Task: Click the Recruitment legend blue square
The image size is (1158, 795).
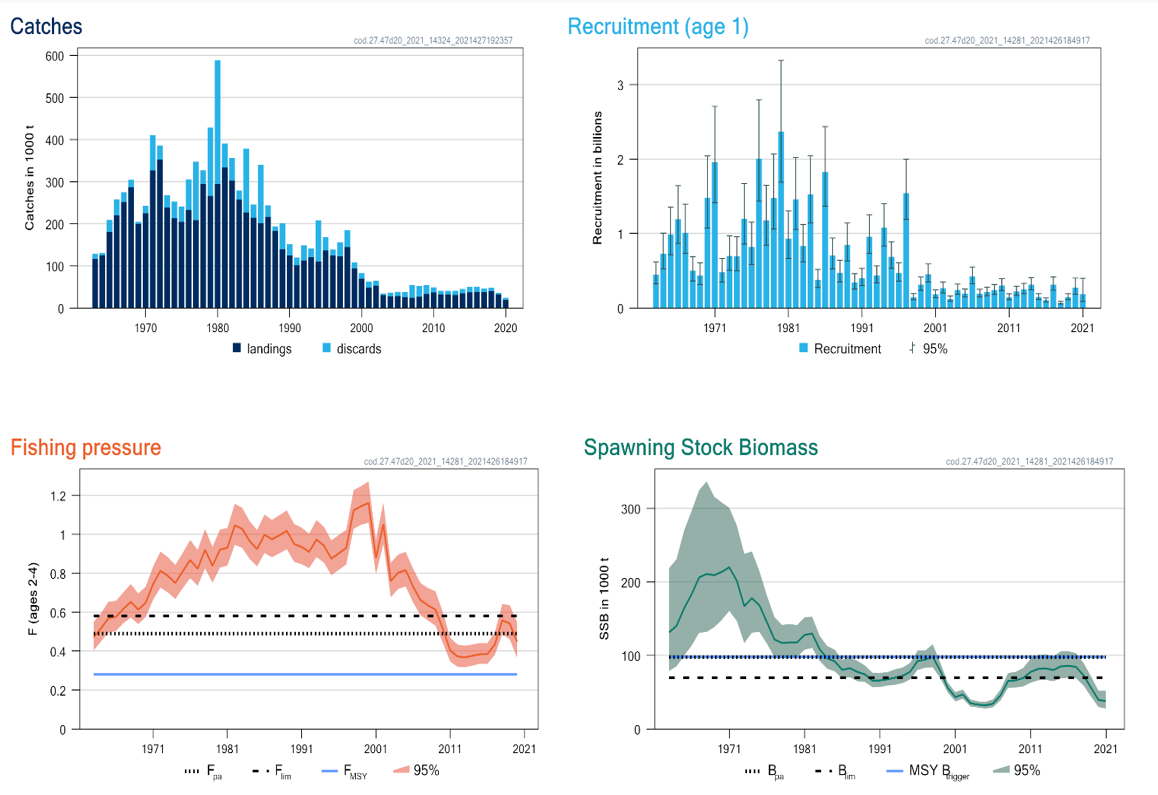Action: [803, 349]
